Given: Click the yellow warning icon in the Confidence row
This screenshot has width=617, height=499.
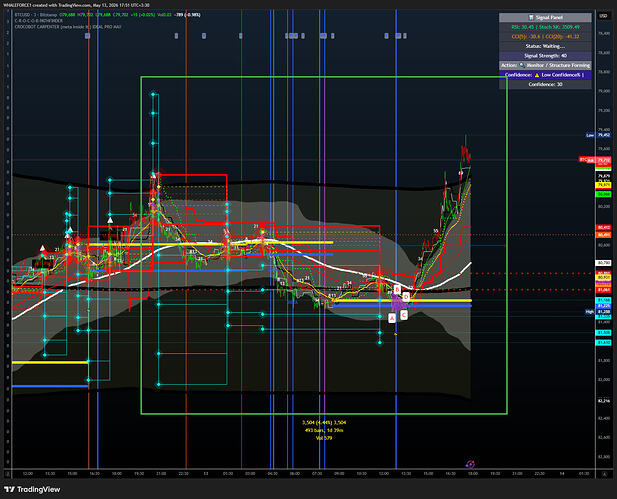Looking at the screenshot, I should point(537,75).
